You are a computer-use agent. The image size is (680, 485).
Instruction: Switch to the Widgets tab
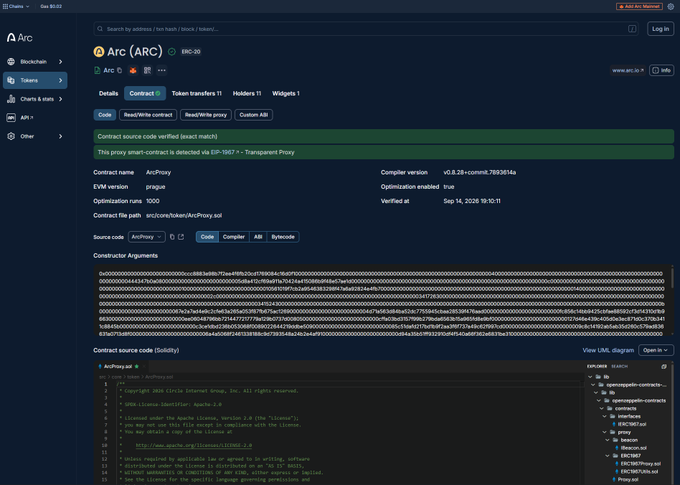pos(286,93)
